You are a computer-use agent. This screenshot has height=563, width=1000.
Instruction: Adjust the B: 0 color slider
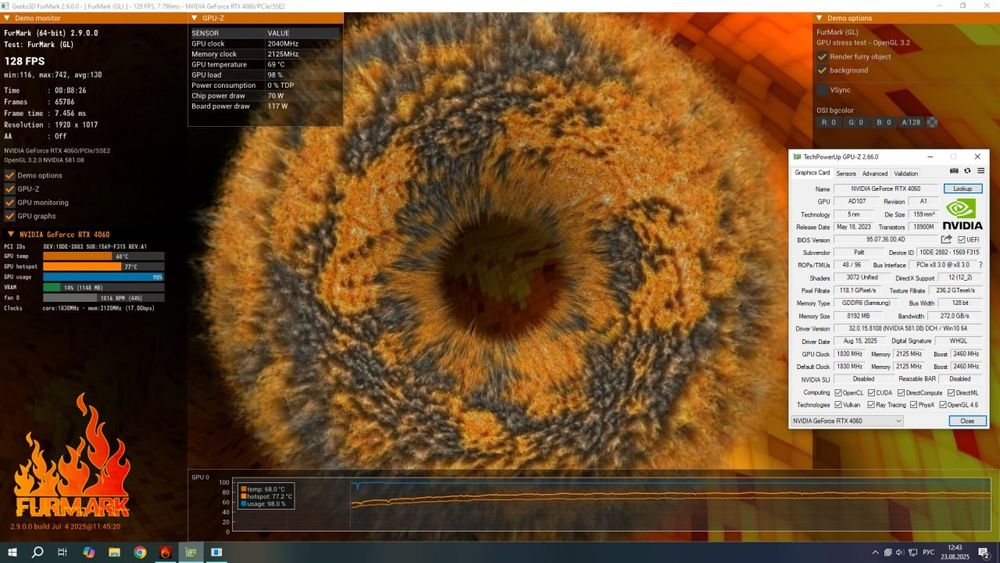click(883, 122)
